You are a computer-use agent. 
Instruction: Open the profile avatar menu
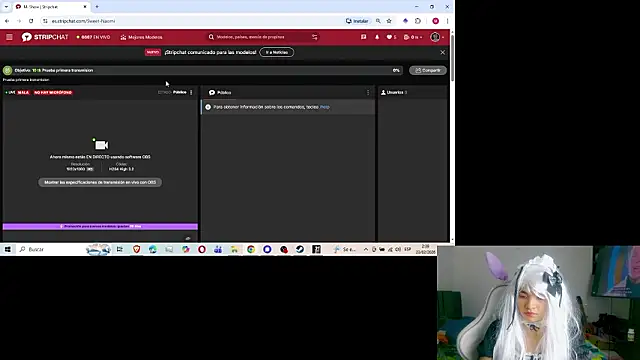click(x=437, y=37)
